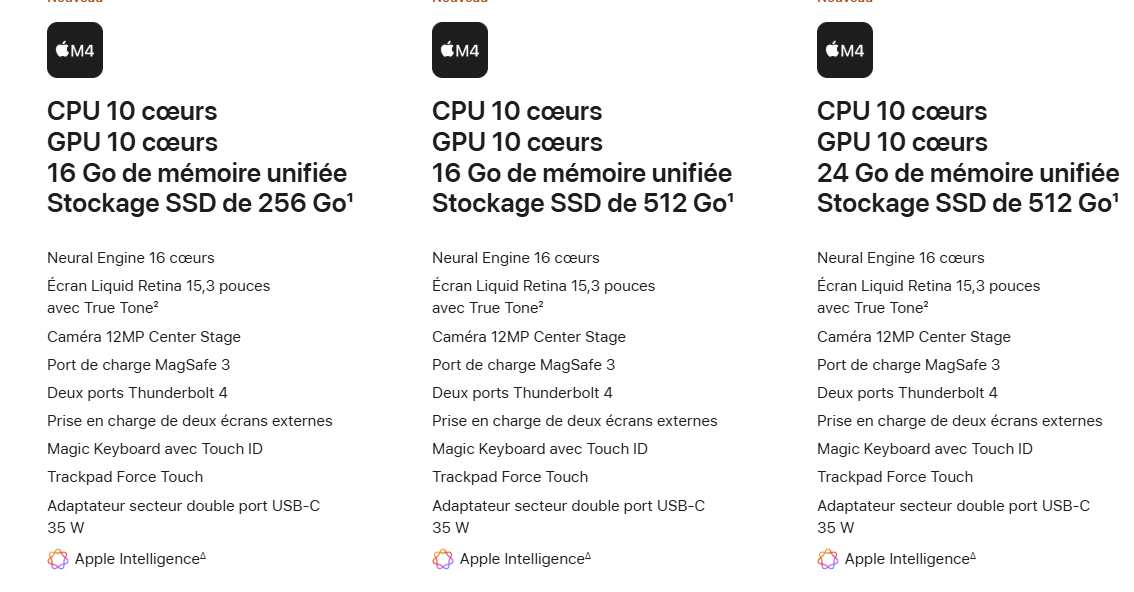Click Deux ports Thunderbolt 4 in first column
The height and width of the screenshot is (592, 1134).
[x=137, y=393]
